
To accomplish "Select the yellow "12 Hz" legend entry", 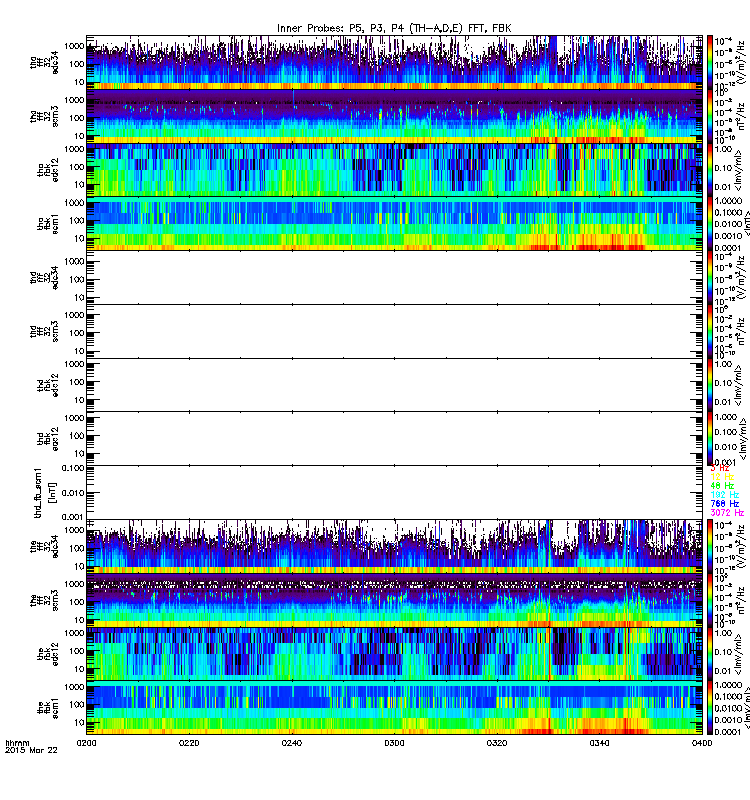I will (722, 477).
